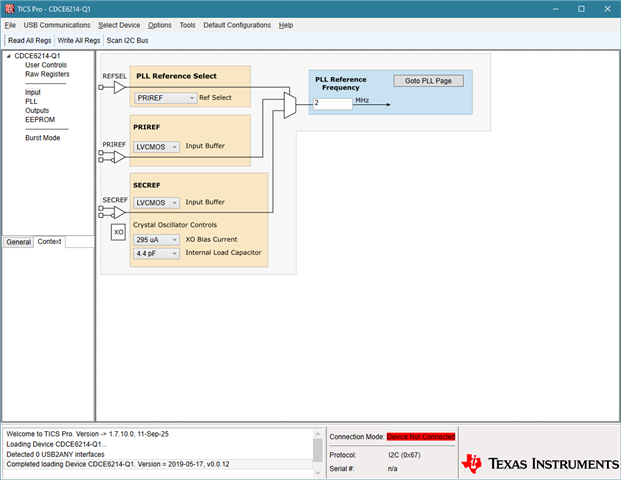
Task: Select Raw Registers in the tree
Action: [x=47, y=74]
